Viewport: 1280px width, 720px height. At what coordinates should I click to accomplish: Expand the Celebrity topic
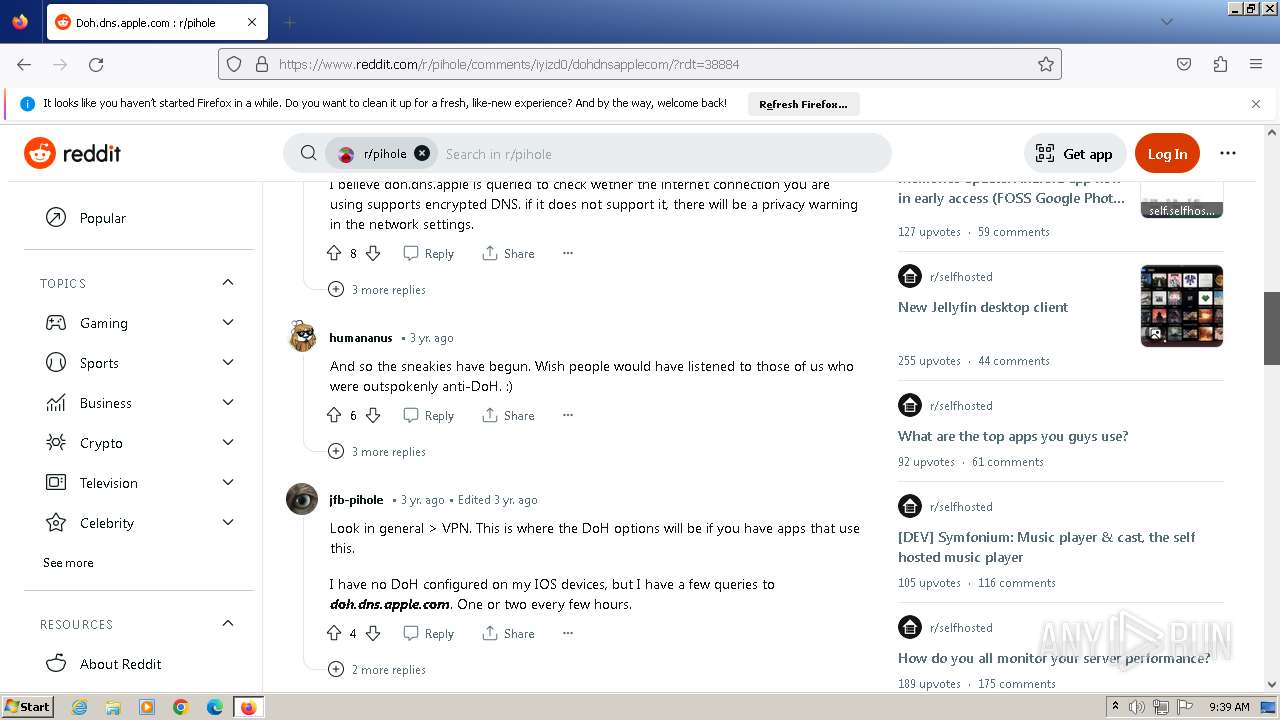coord(228,523)
